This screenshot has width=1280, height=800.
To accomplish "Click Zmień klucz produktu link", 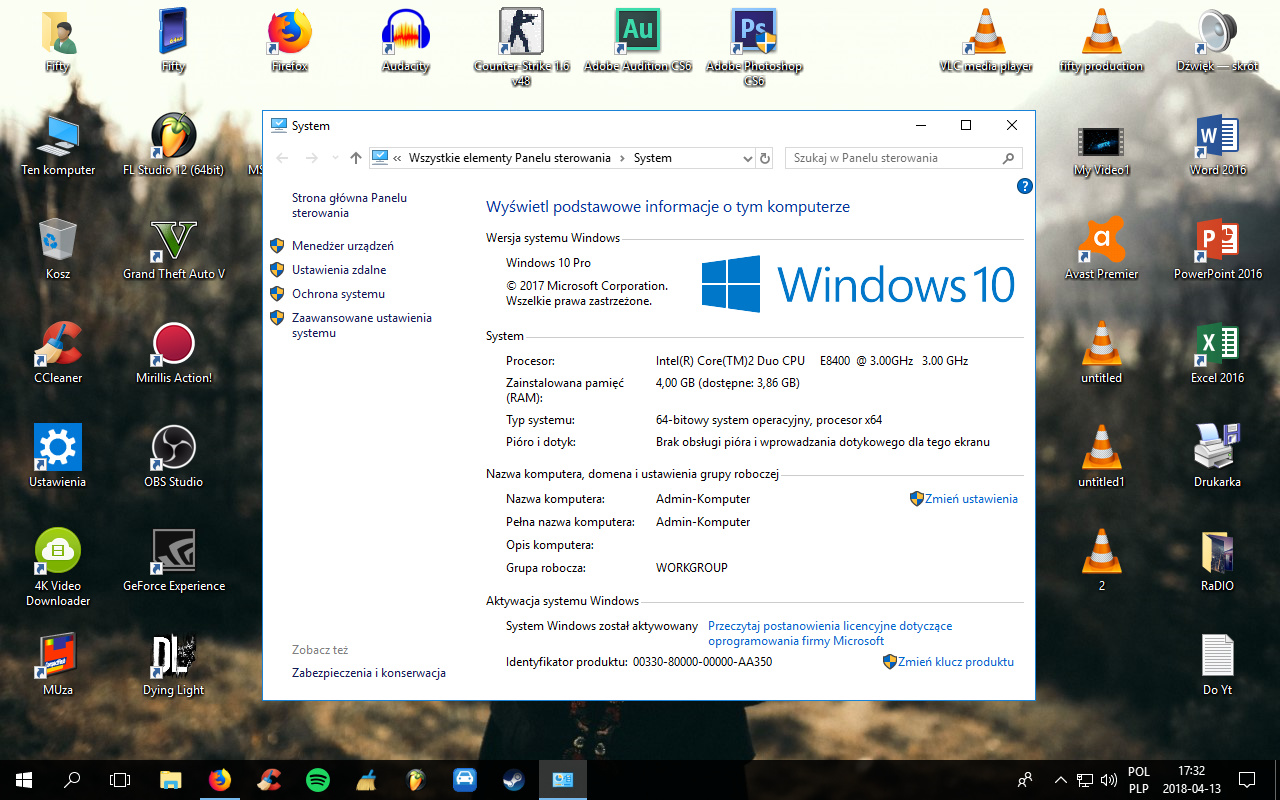I will pos(956,662).
